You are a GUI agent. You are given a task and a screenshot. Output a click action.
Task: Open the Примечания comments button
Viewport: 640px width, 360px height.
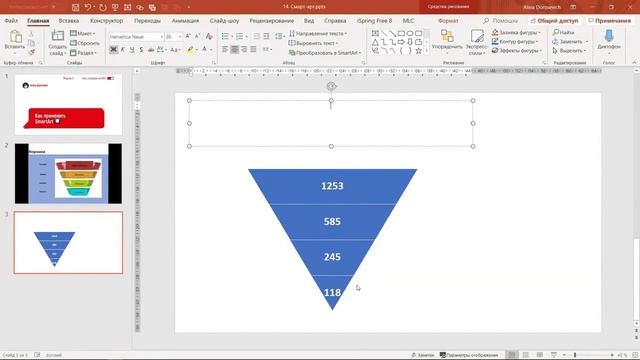tap(610, 20)
